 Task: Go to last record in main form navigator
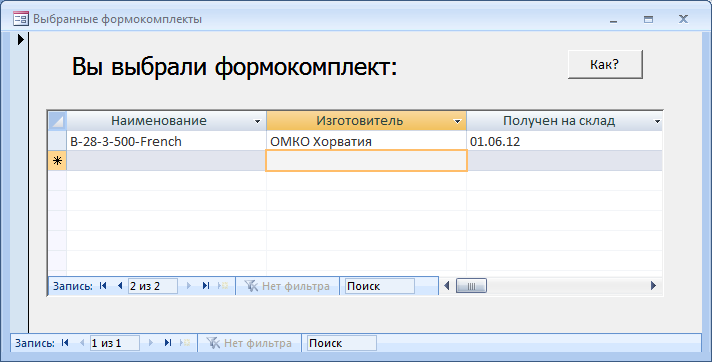[x=168, y=343]
